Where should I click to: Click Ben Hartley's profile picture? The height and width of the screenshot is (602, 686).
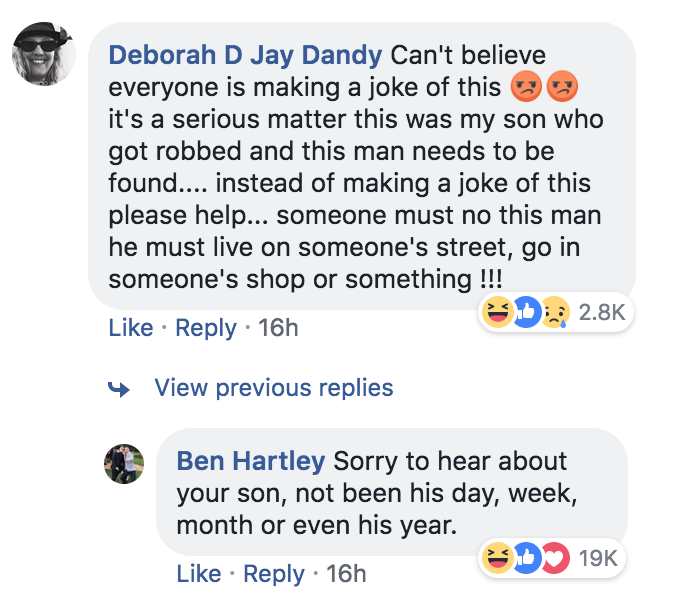125,463
